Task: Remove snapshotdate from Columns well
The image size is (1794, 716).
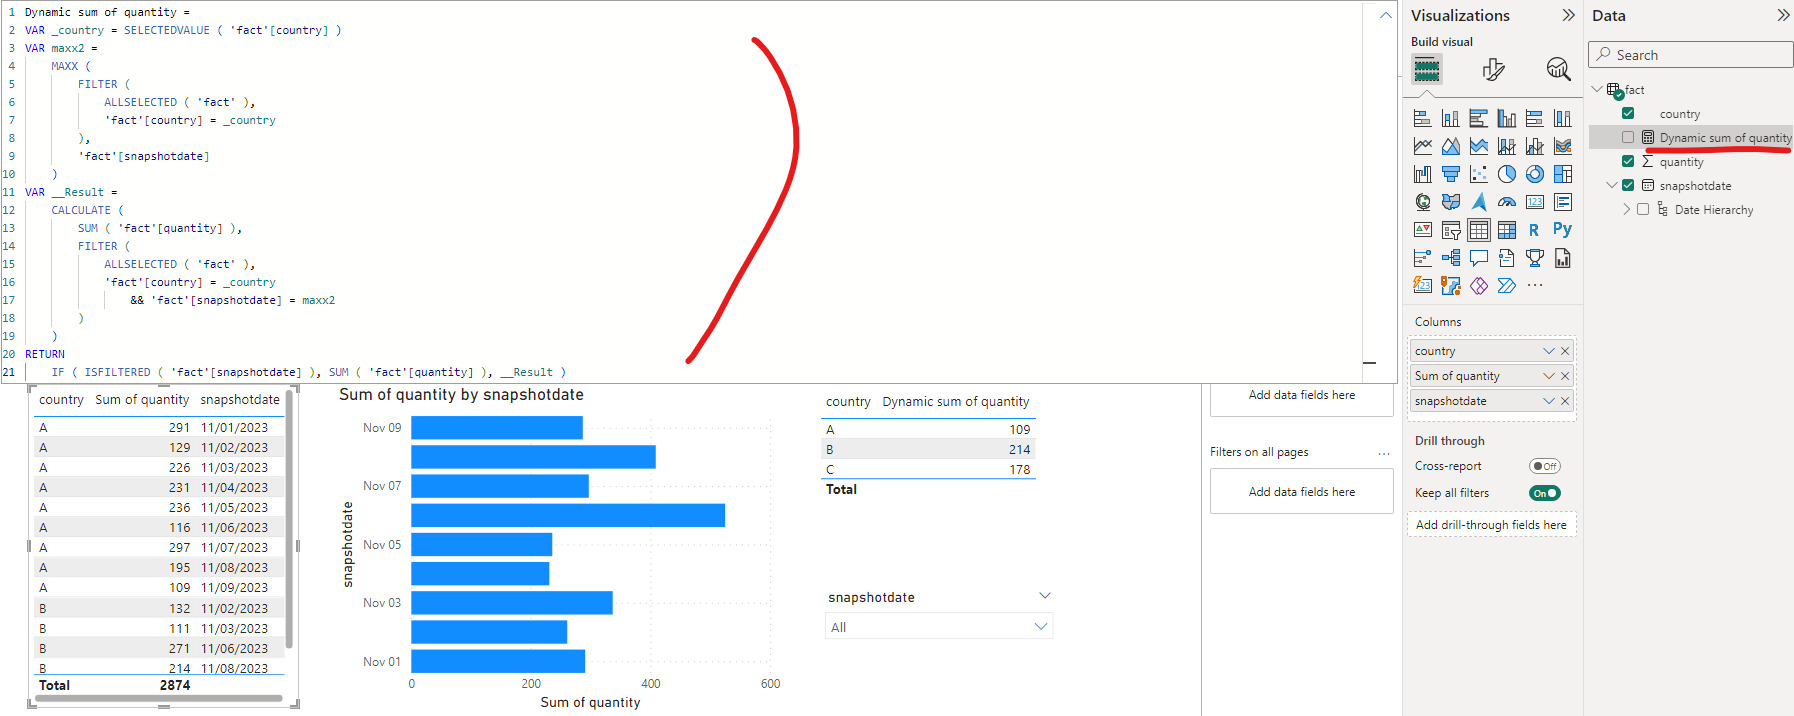Action: pos(1565,401)
